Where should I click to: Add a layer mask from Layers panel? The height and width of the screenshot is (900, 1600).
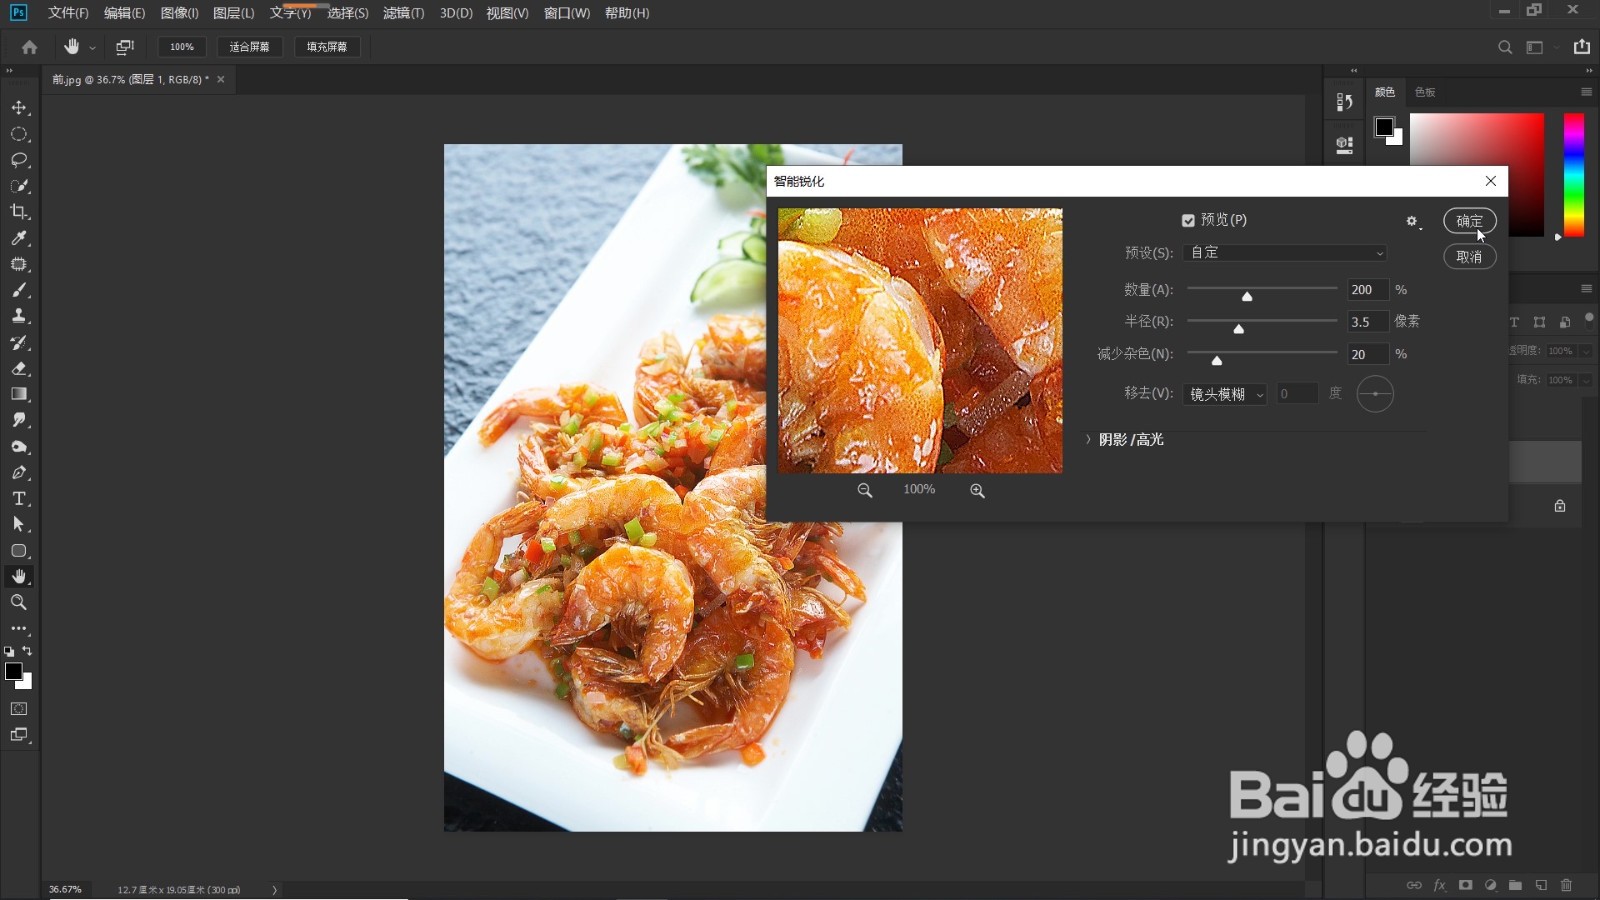coord(1465,885)
